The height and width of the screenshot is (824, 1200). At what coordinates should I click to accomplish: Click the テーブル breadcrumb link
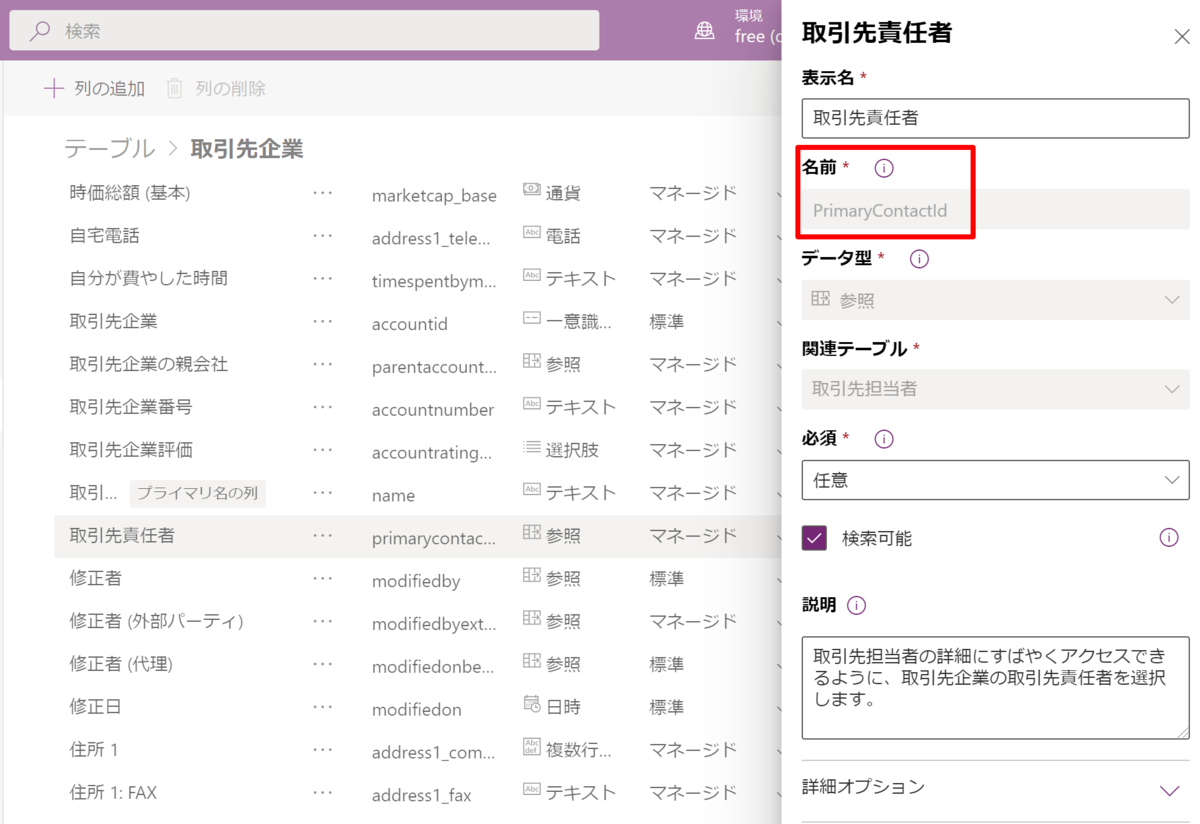109,146
